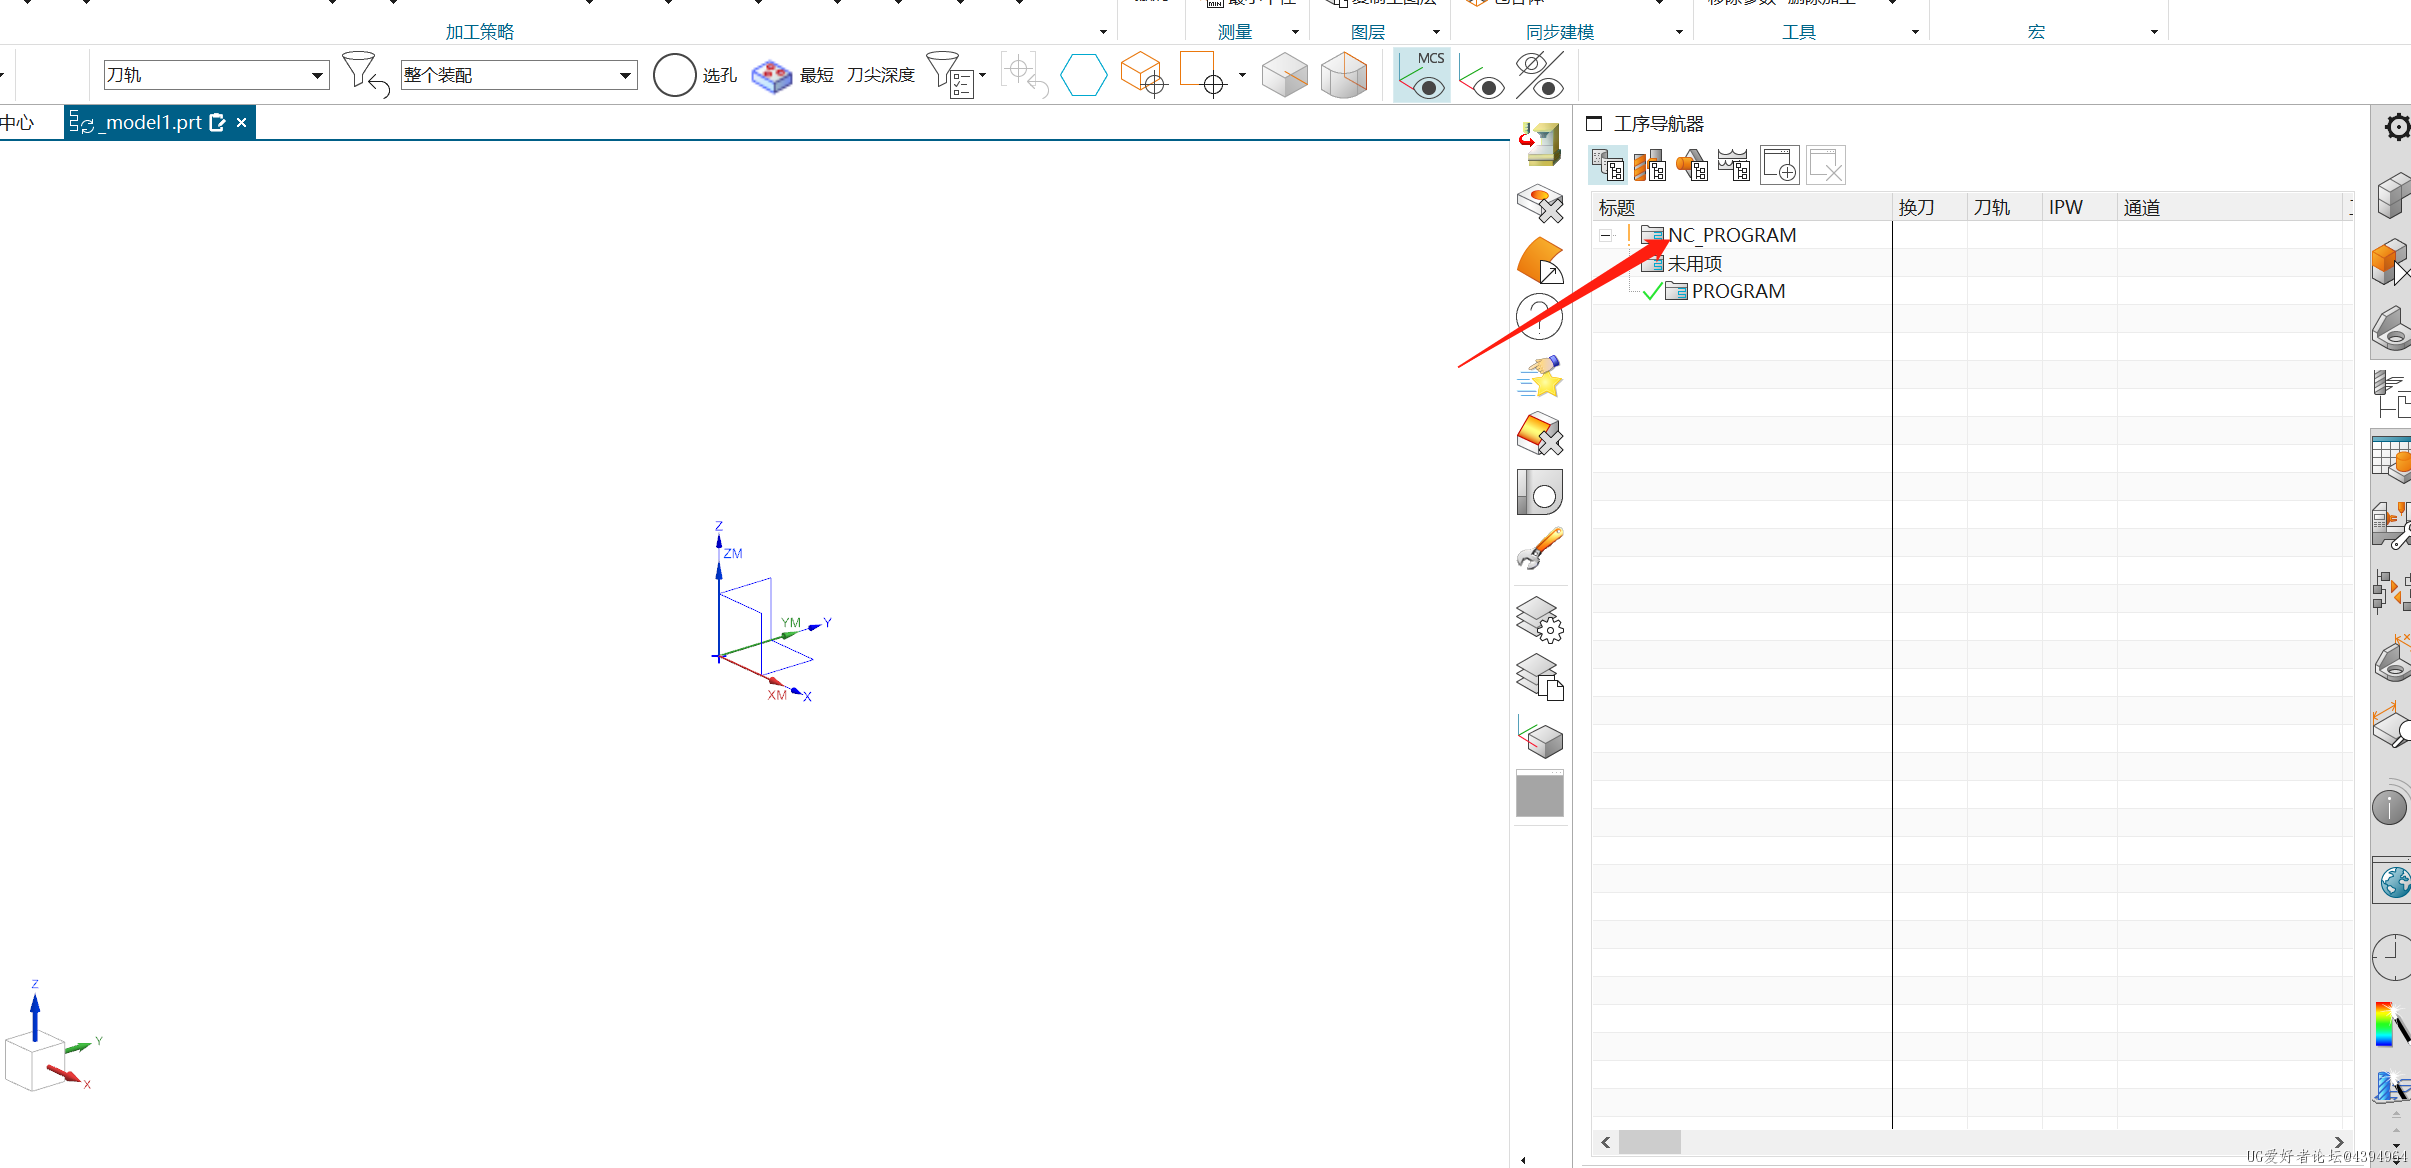Open the layer settings icon with gear
The width and height of the screenshot is (2411, 1168).
pyautogui.click(x=1540, y=620)
